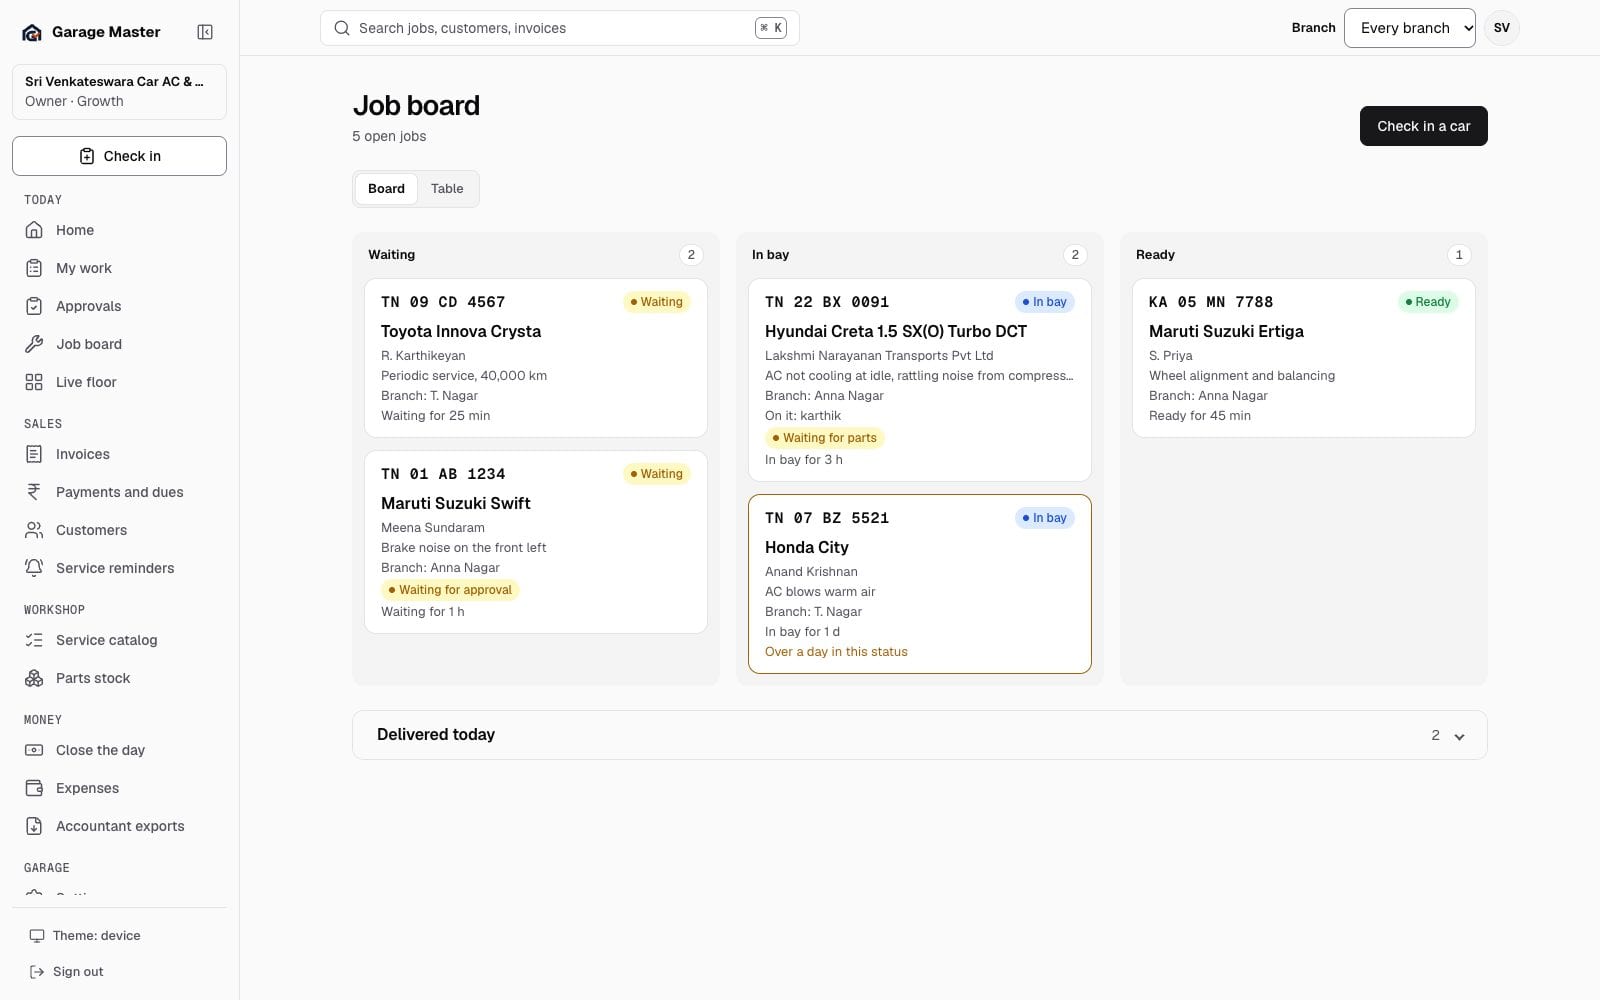
Task: Select the Maruti Suzuki Ertiga job title
Action: point(1226,331)
